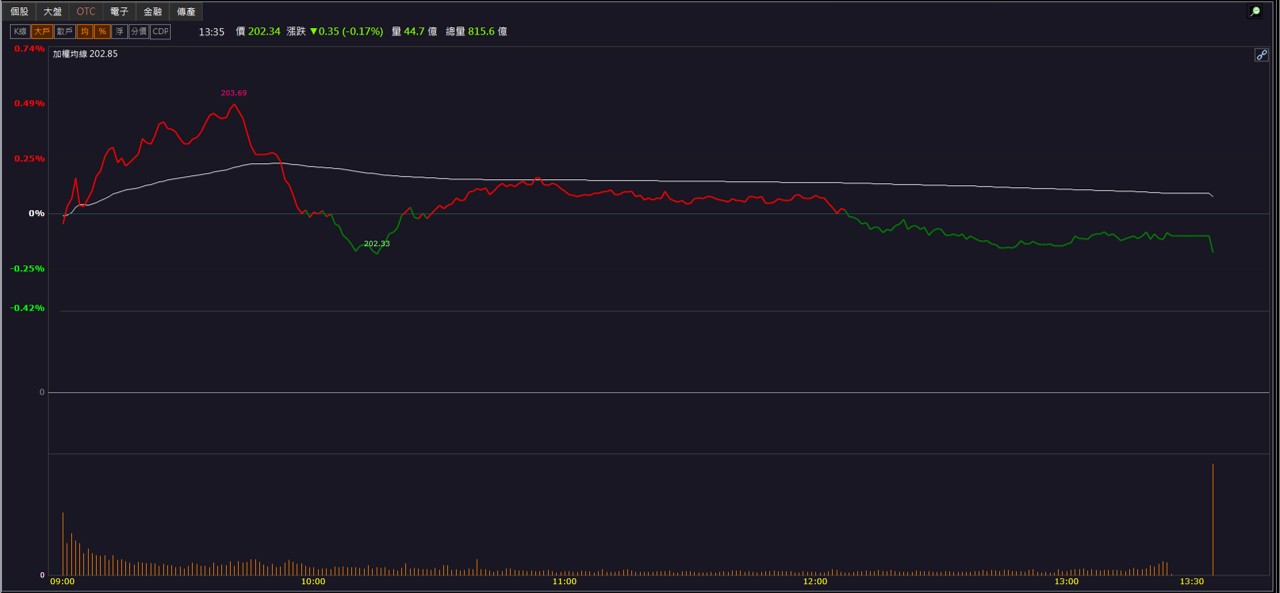This screenshot has height=593, width=1280.
Task: Click the chain link icon
Action: pos(1261,55)
